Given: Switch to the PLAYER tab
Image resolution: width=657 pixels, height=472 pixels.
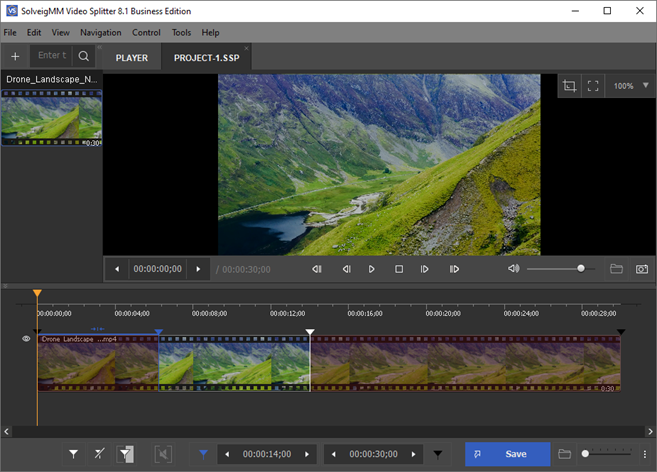Looking at the screenshot, I should coord(132,58).
